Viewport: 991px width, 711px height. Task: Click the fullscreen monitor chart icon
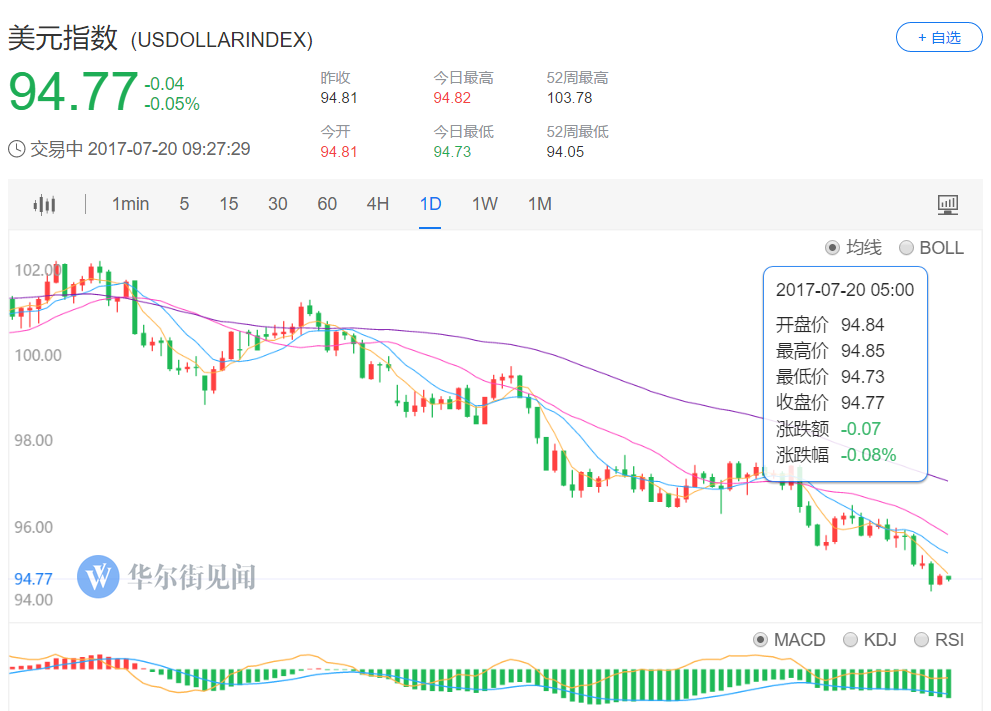click(x=947, y=205)
